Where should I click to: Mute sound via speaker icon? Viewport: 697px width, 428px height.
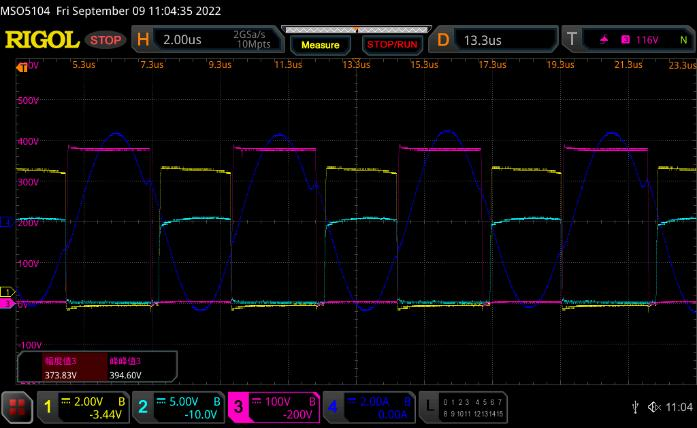click(655, 406)
